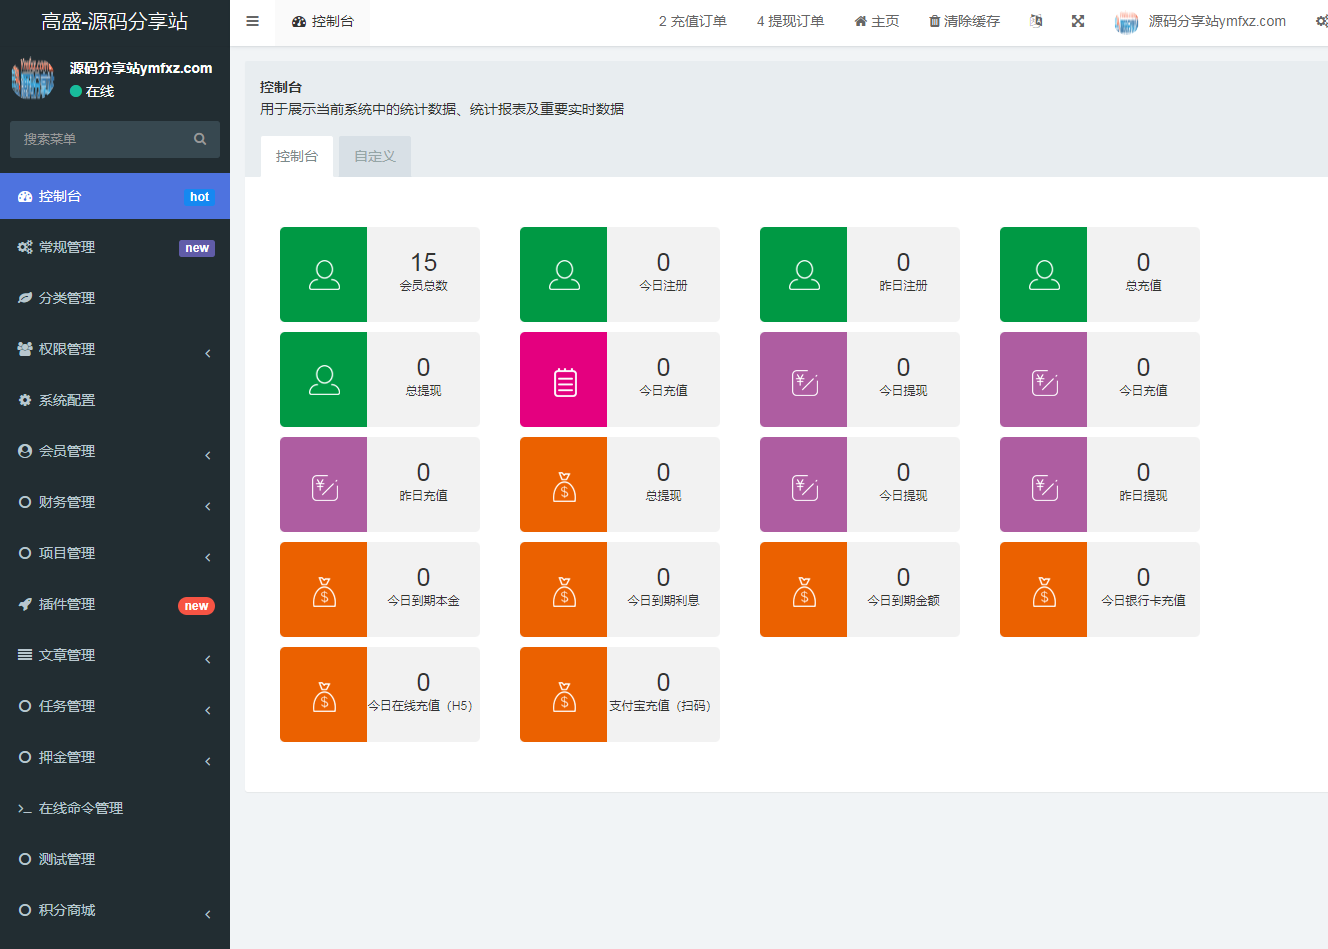Screen dimensions: 1328x949
Task: Click the 清除缓存 trash icon
Action: tap(935, 21)
